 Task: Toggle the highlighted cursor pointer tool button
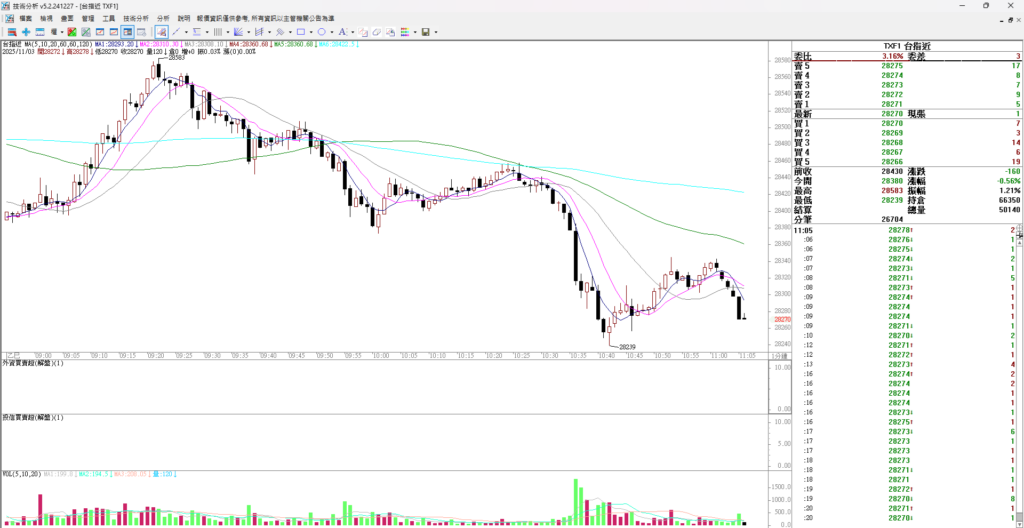coord(161,32)
